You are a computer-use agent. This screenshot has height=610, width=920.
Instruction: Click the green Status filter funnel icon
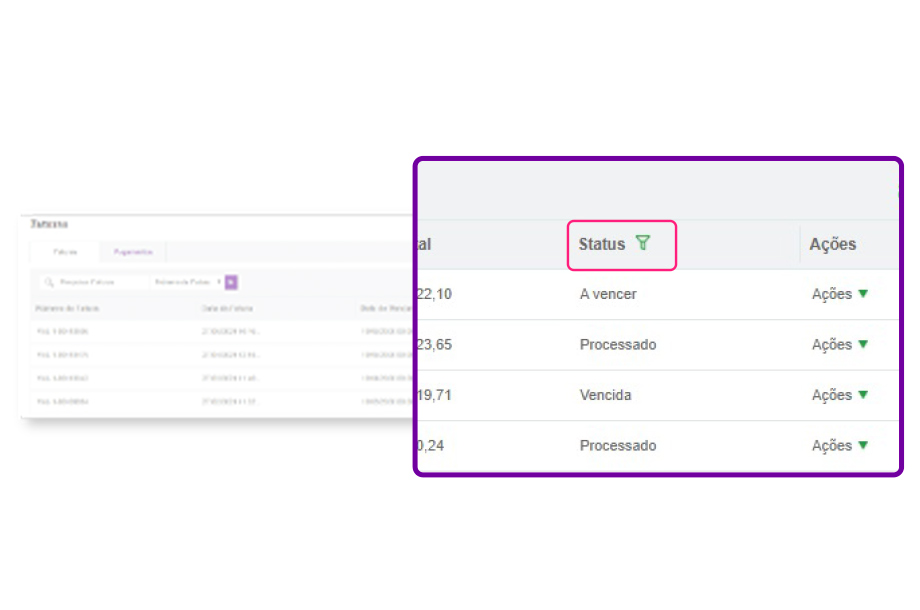pyautogui.click(x=643, y=243)
